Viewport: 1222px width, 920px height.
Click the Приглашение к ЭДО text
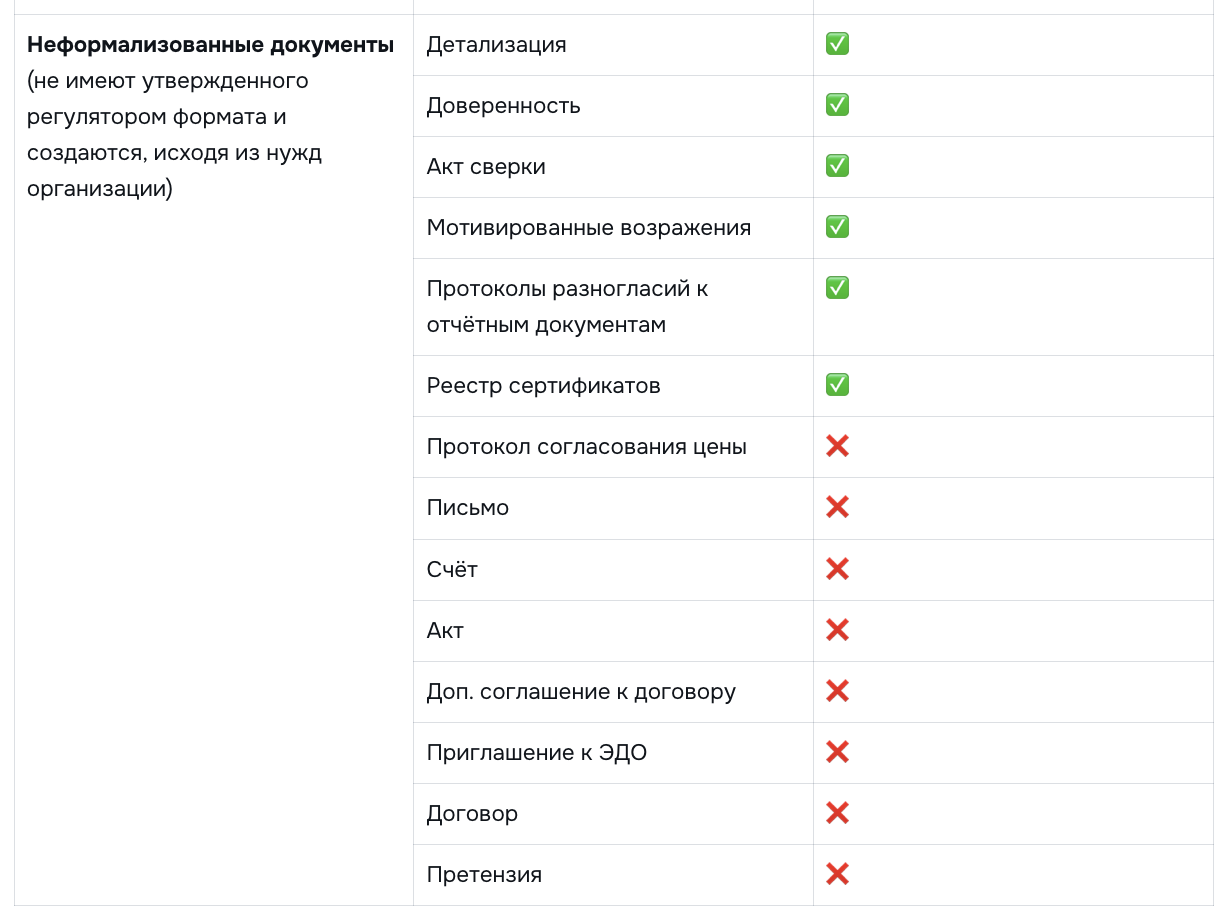click(x=536, y=753)
